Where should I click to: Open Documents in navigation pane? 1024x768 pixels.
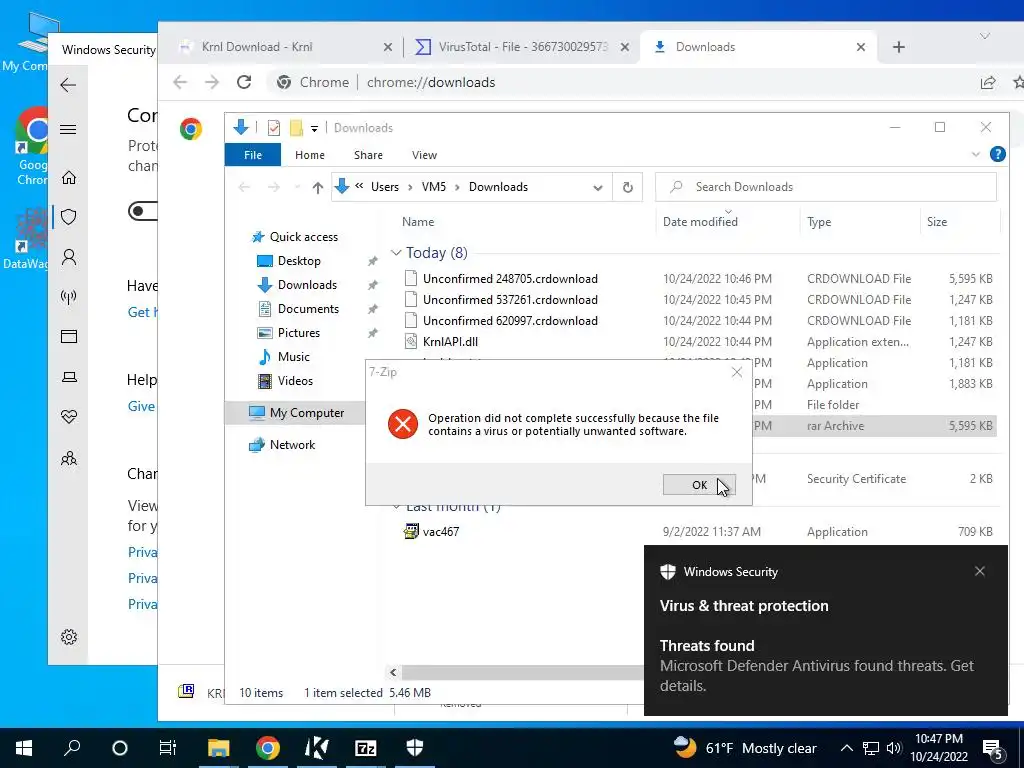308,309
